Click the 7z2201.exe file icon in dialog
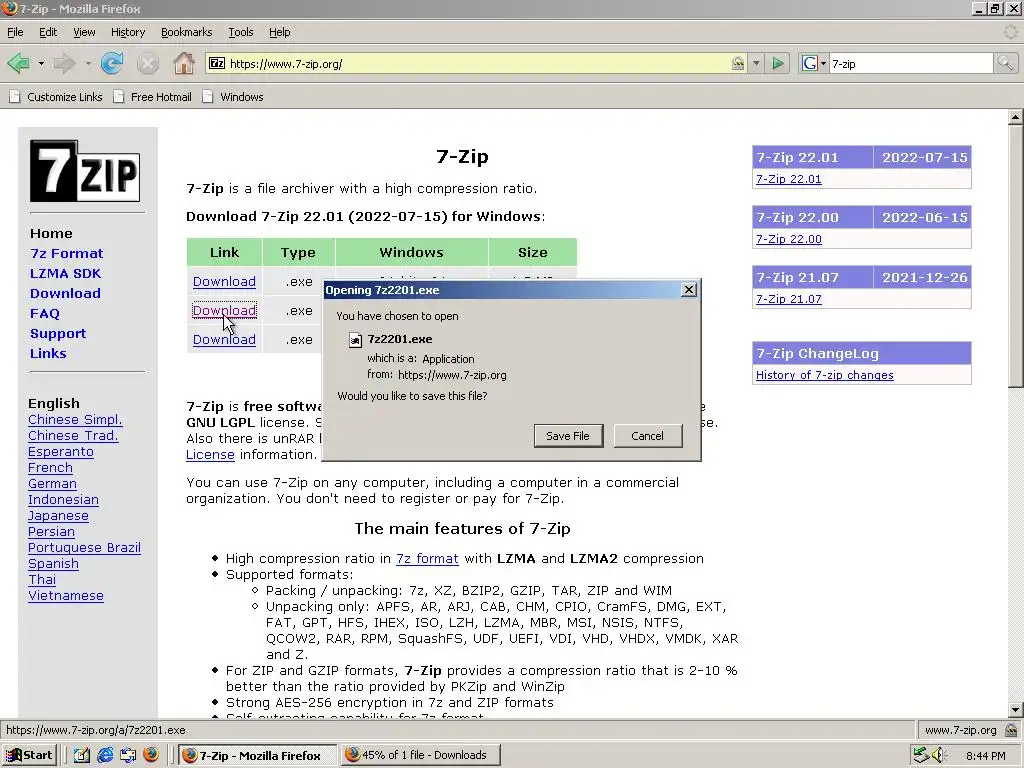This screenshot has width=1024, height=768. coord(355,340)
